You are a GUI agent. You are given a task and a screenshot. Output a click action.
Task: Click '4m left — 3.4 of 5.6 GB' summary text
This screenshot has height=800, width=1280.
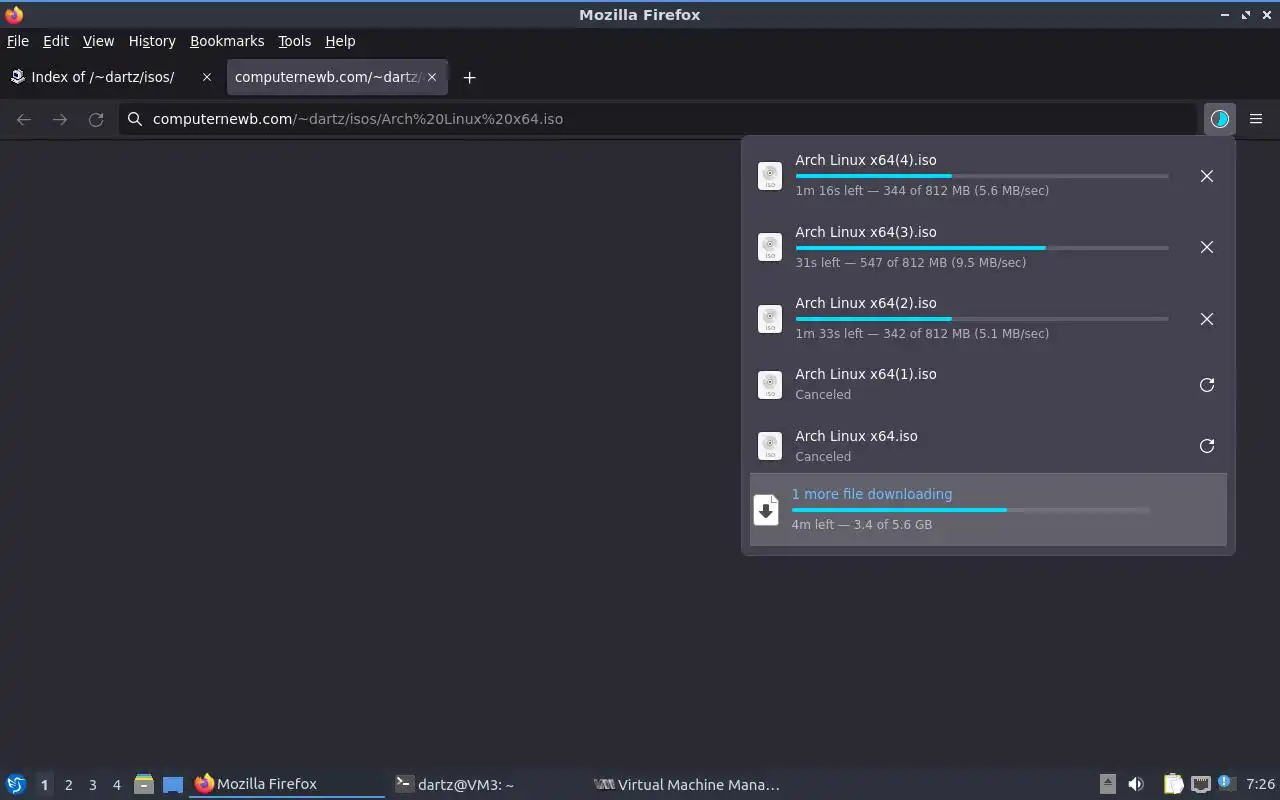[x=862, y=524]
